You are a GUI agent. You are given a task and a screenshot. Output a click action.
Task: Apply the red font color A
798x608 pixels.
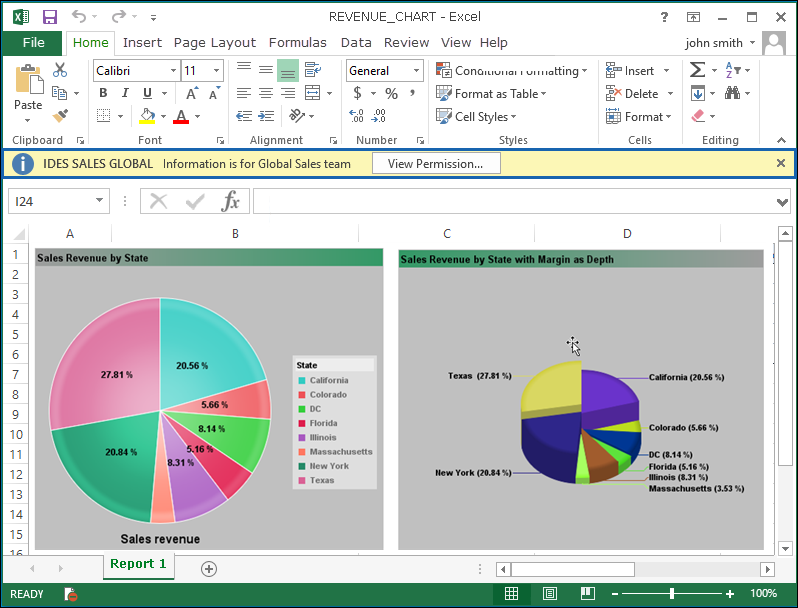(181, 117)
